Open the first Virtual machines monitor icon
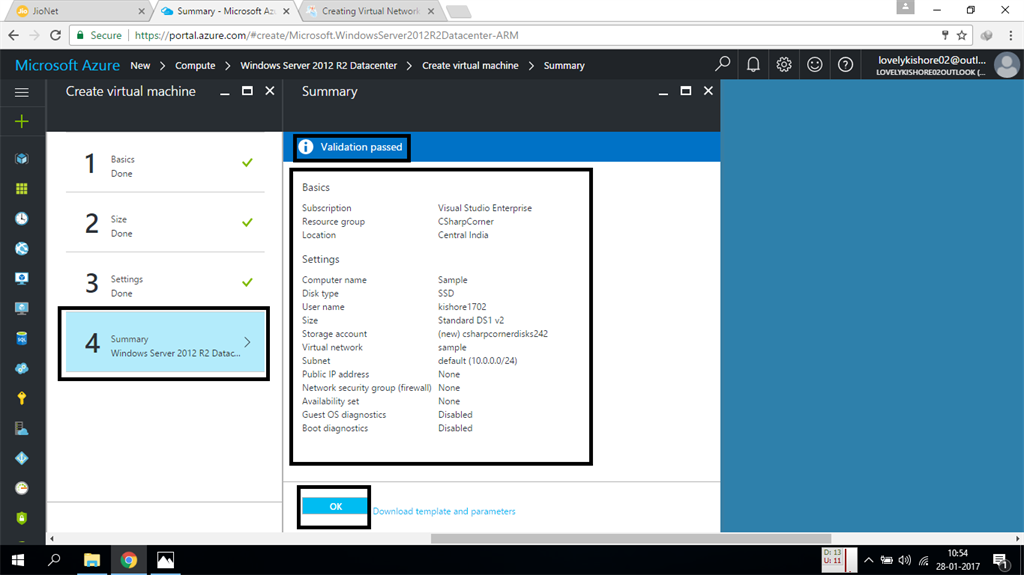 22,278
